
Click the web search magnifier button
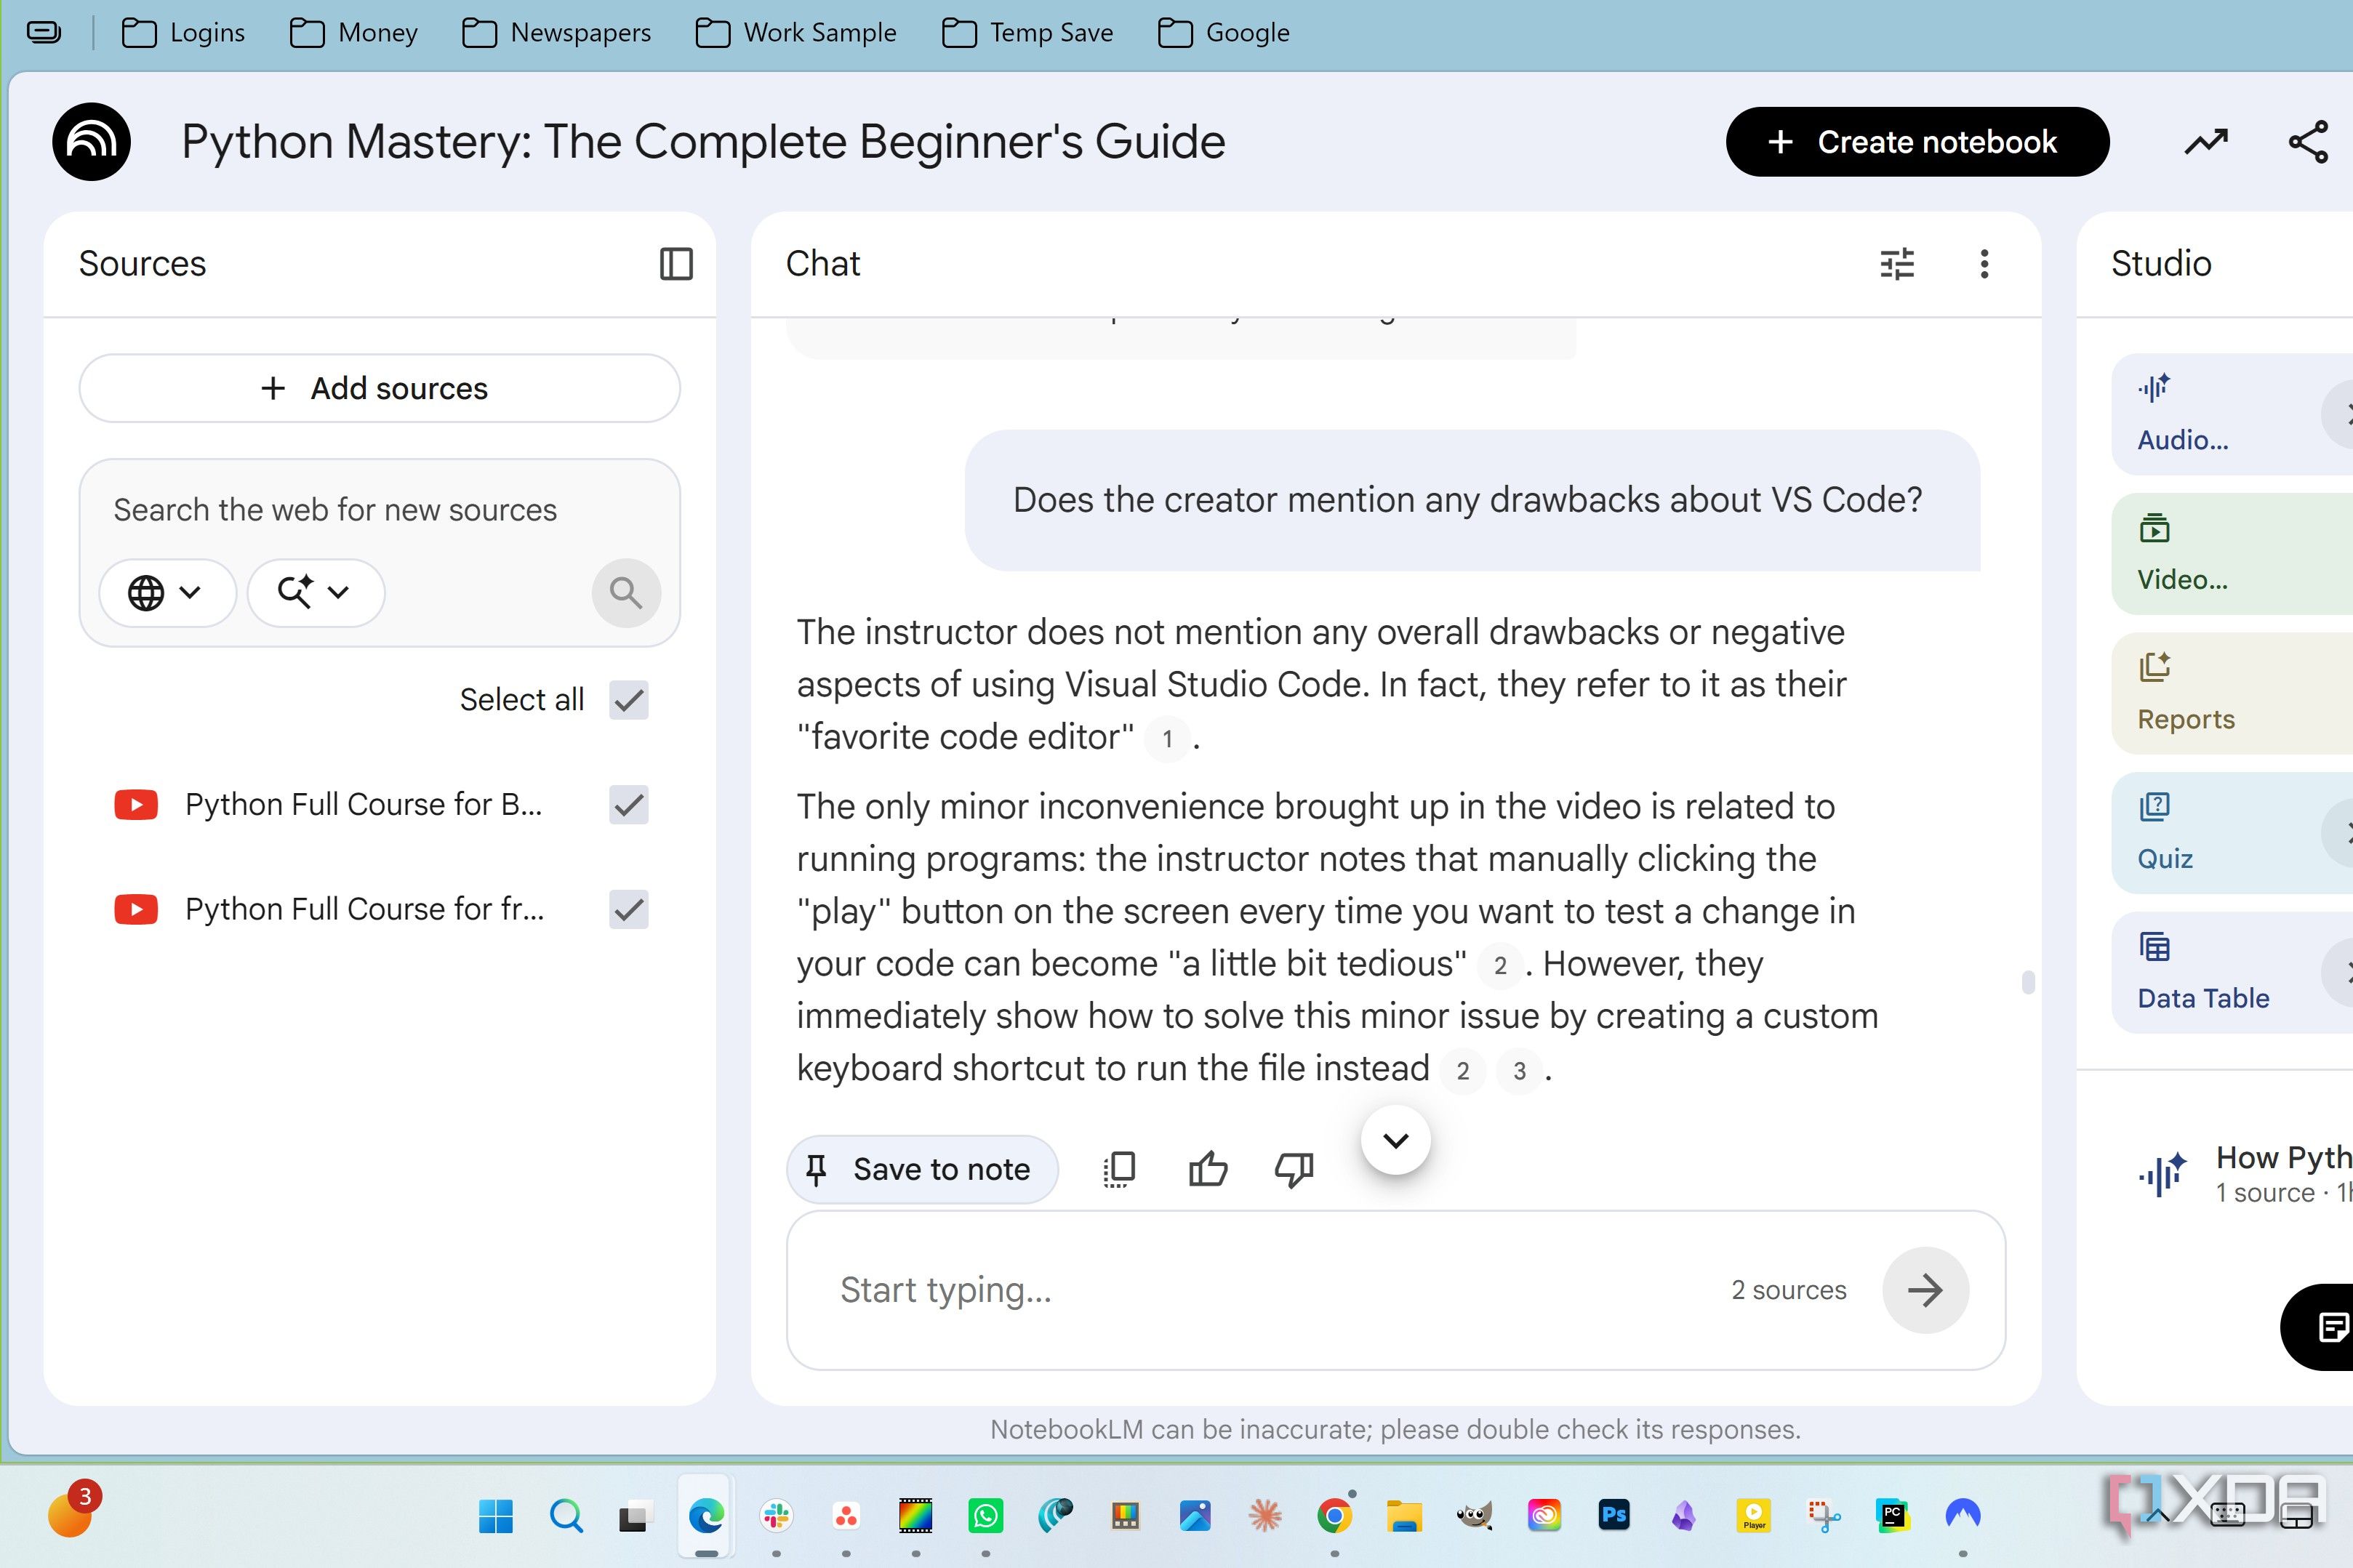626,593
